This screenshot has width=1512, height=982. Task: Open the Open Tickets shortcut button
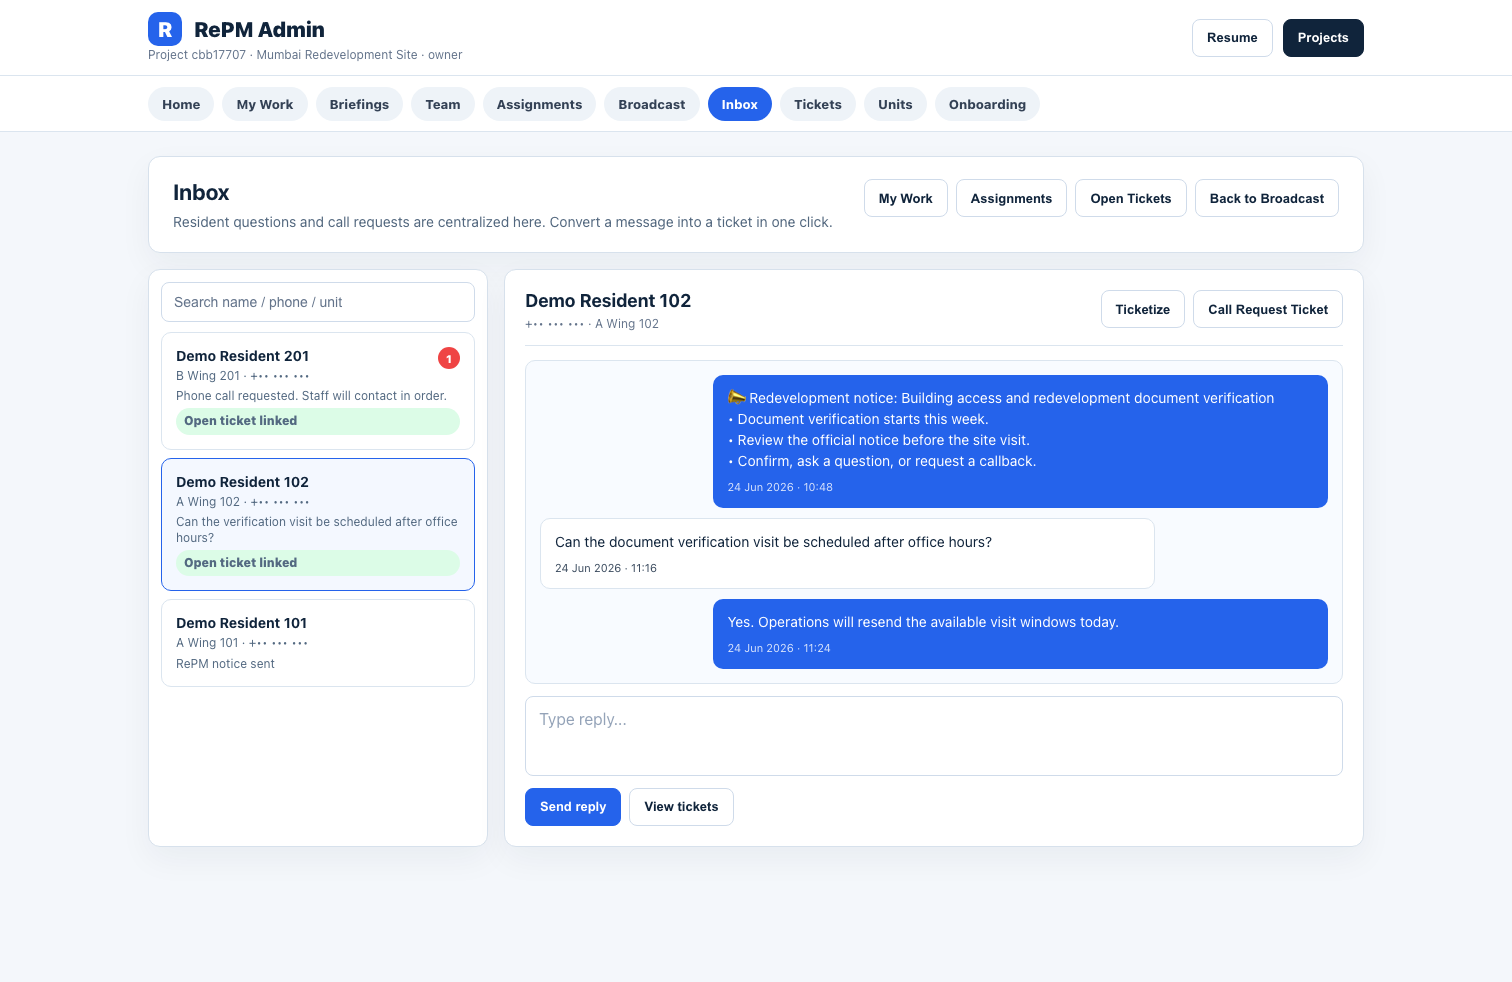tap(1131, 198)
